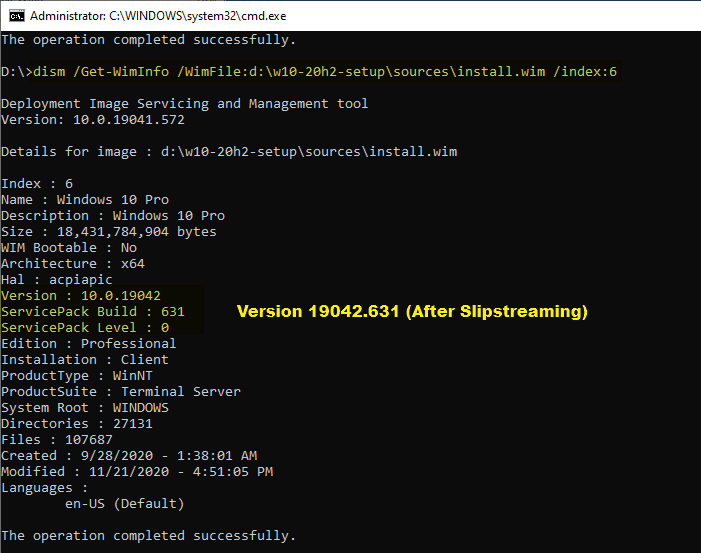The width and height of the screenshot is (701, 553).
Task: Click the 'Architecture : x64' line
Action: point(73,264)
